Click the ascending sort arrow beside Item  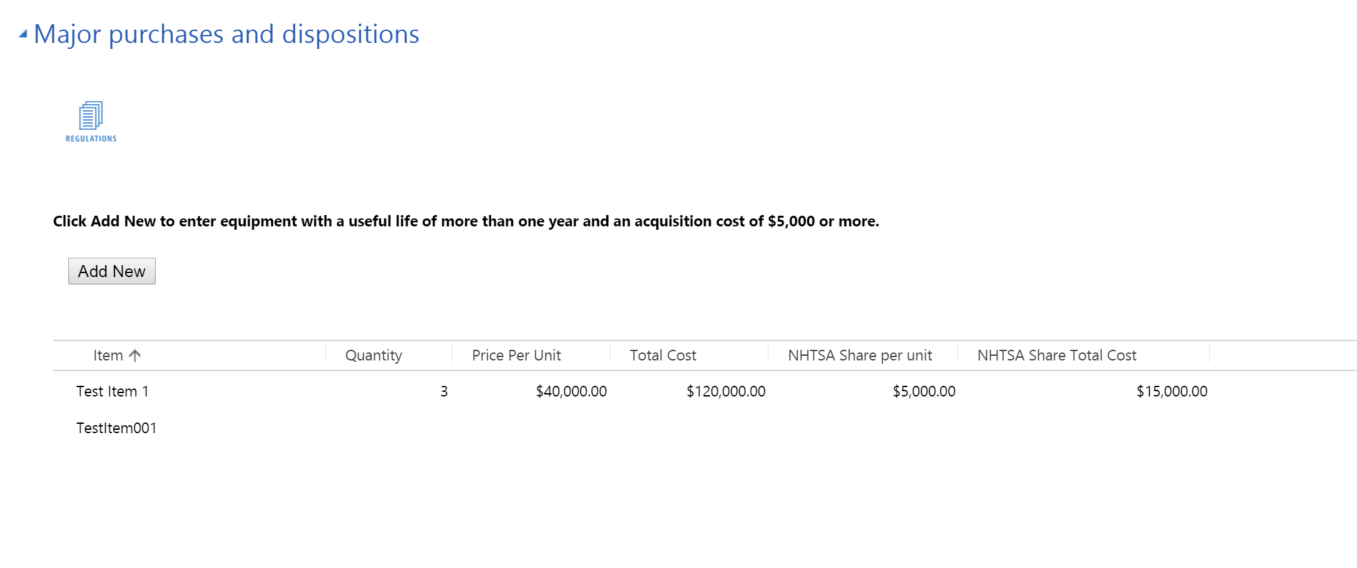point(135,356)
